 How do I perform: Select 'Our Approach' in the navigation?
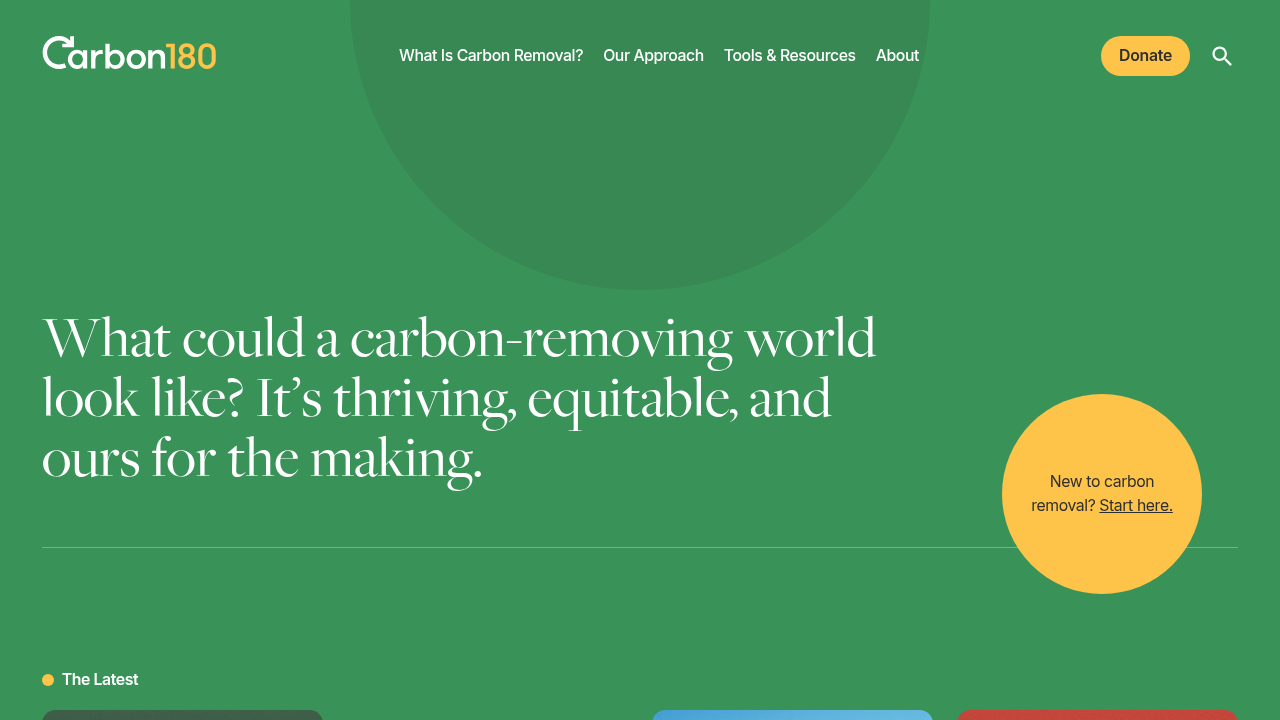pos(653,55)
